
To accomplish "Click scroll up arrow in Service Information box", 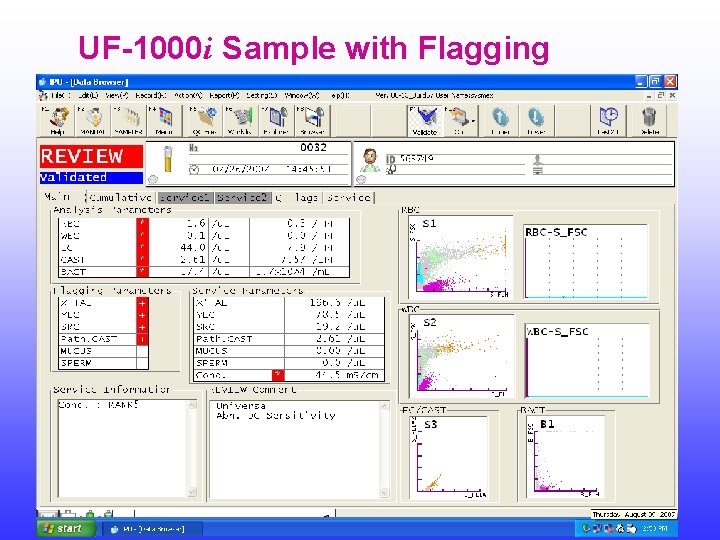I will 192,405.
